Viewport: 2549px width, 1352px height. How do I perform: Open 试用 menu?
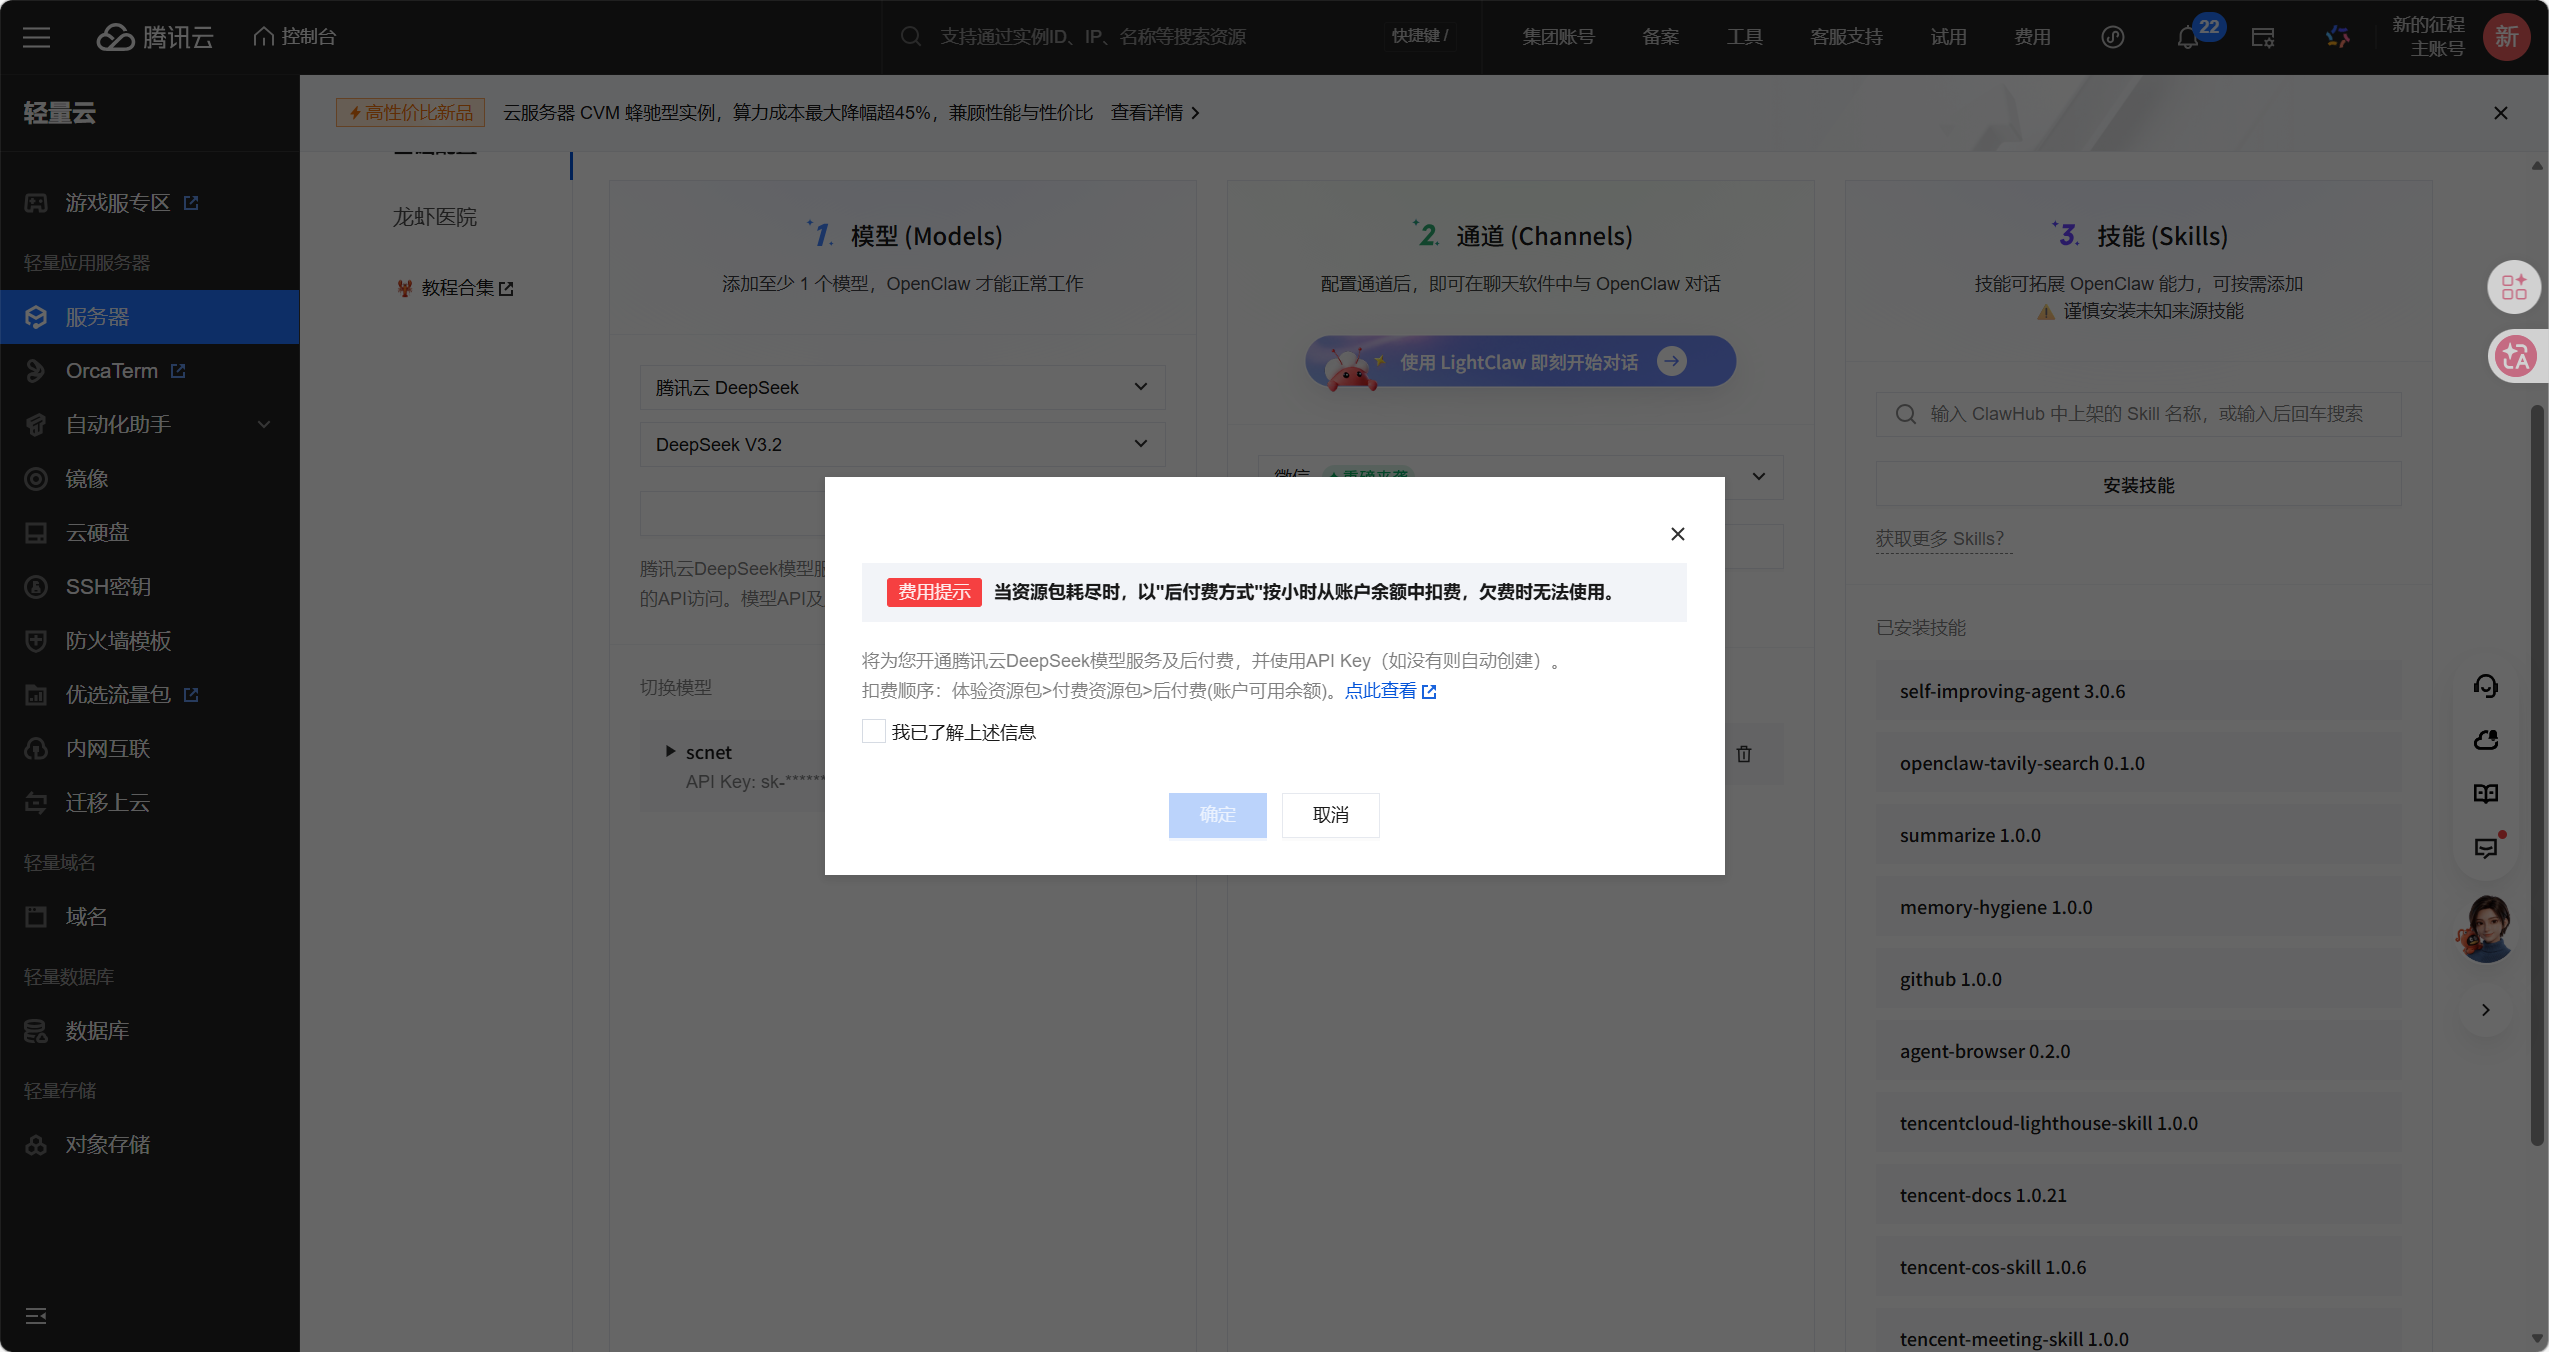pyautogui.click(x=1948, y=37)
